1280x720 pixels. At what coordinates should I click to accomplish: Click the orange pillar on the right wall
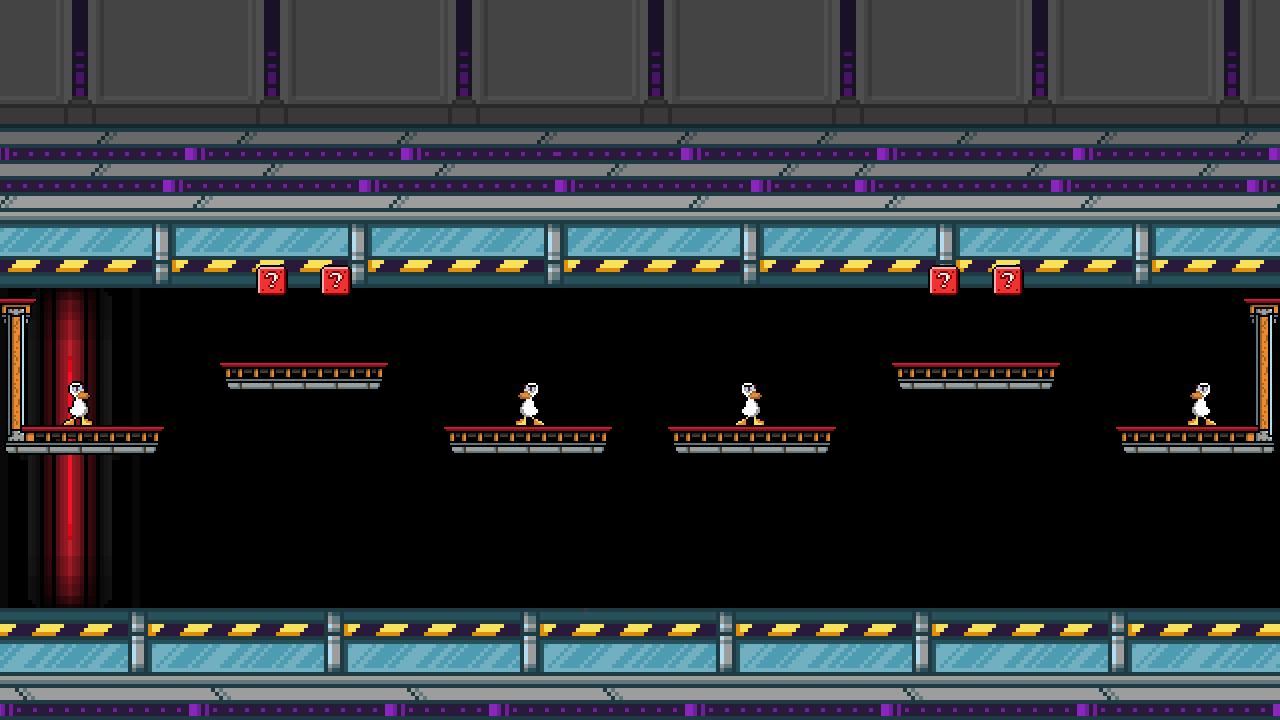click(x=1264, y=370)
